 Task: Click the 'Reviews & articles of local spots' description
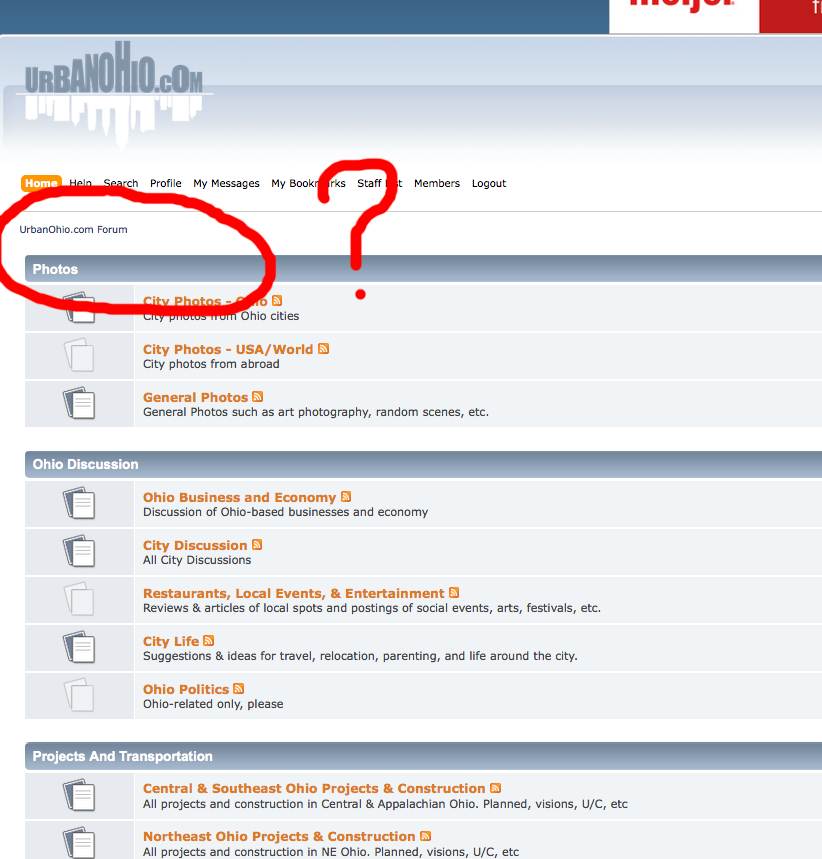pos(372,608)
